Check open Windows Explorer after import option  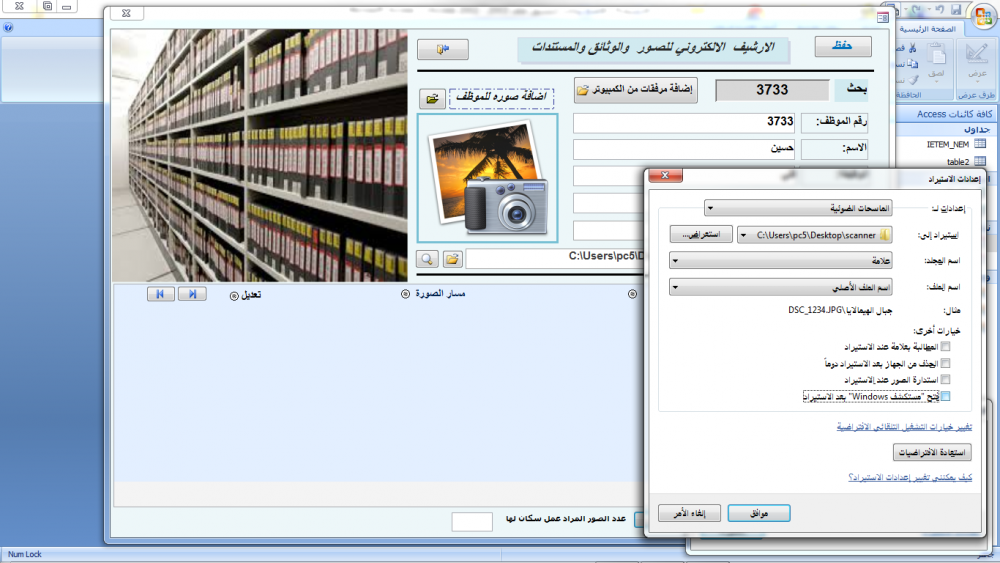tap(945, 396)
